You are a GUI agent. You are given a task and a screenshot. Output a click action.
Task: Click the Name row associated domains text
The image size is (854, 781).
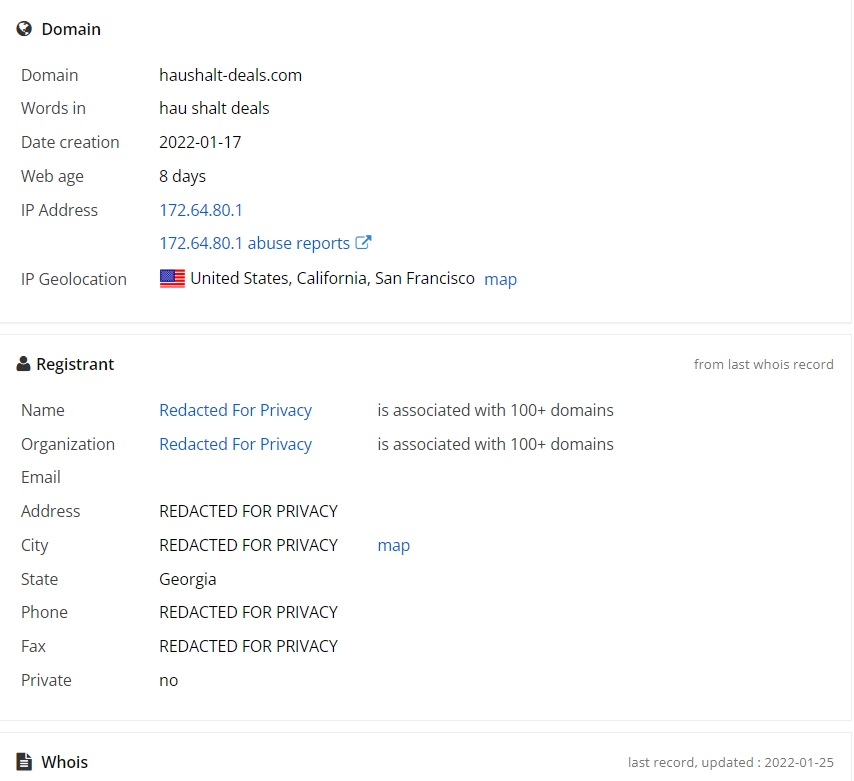point(495,410)
